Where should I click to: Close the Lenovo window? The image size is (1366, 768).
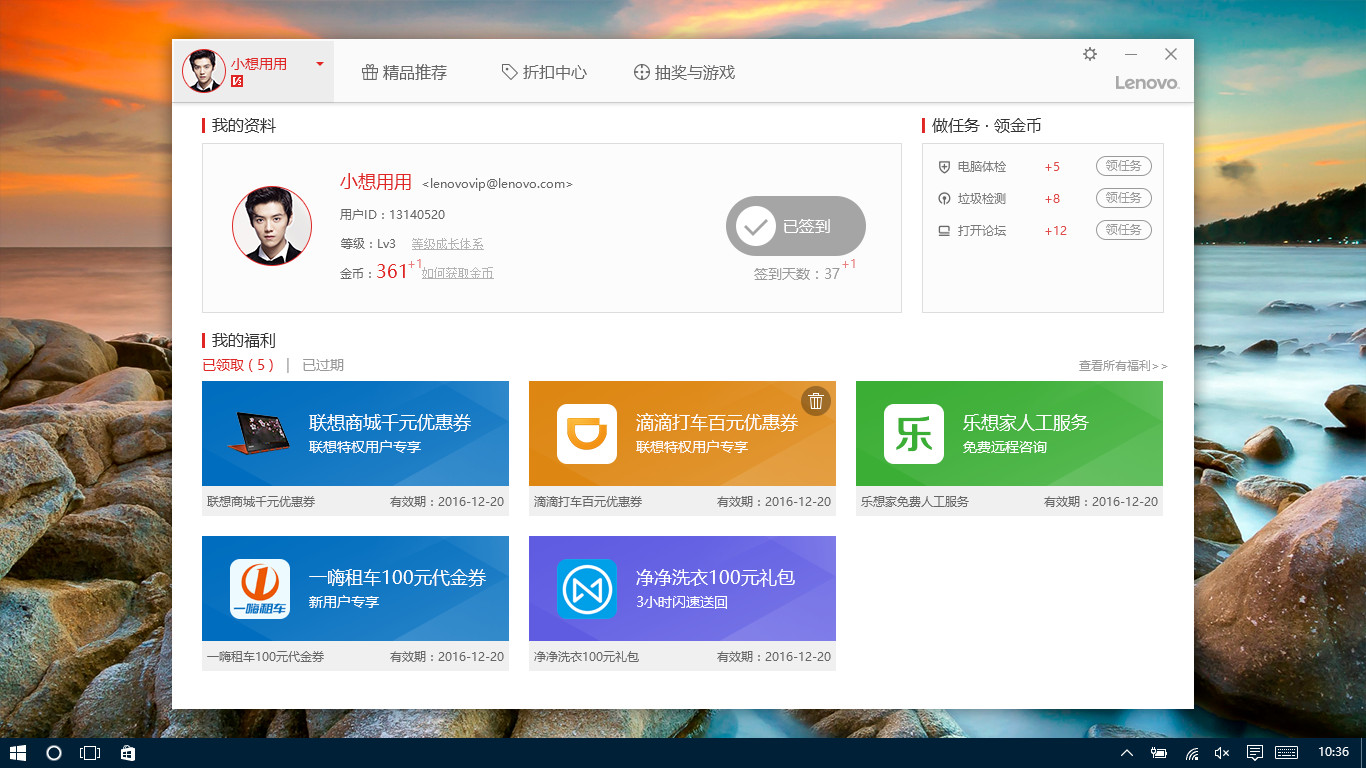click(1171, 54)
